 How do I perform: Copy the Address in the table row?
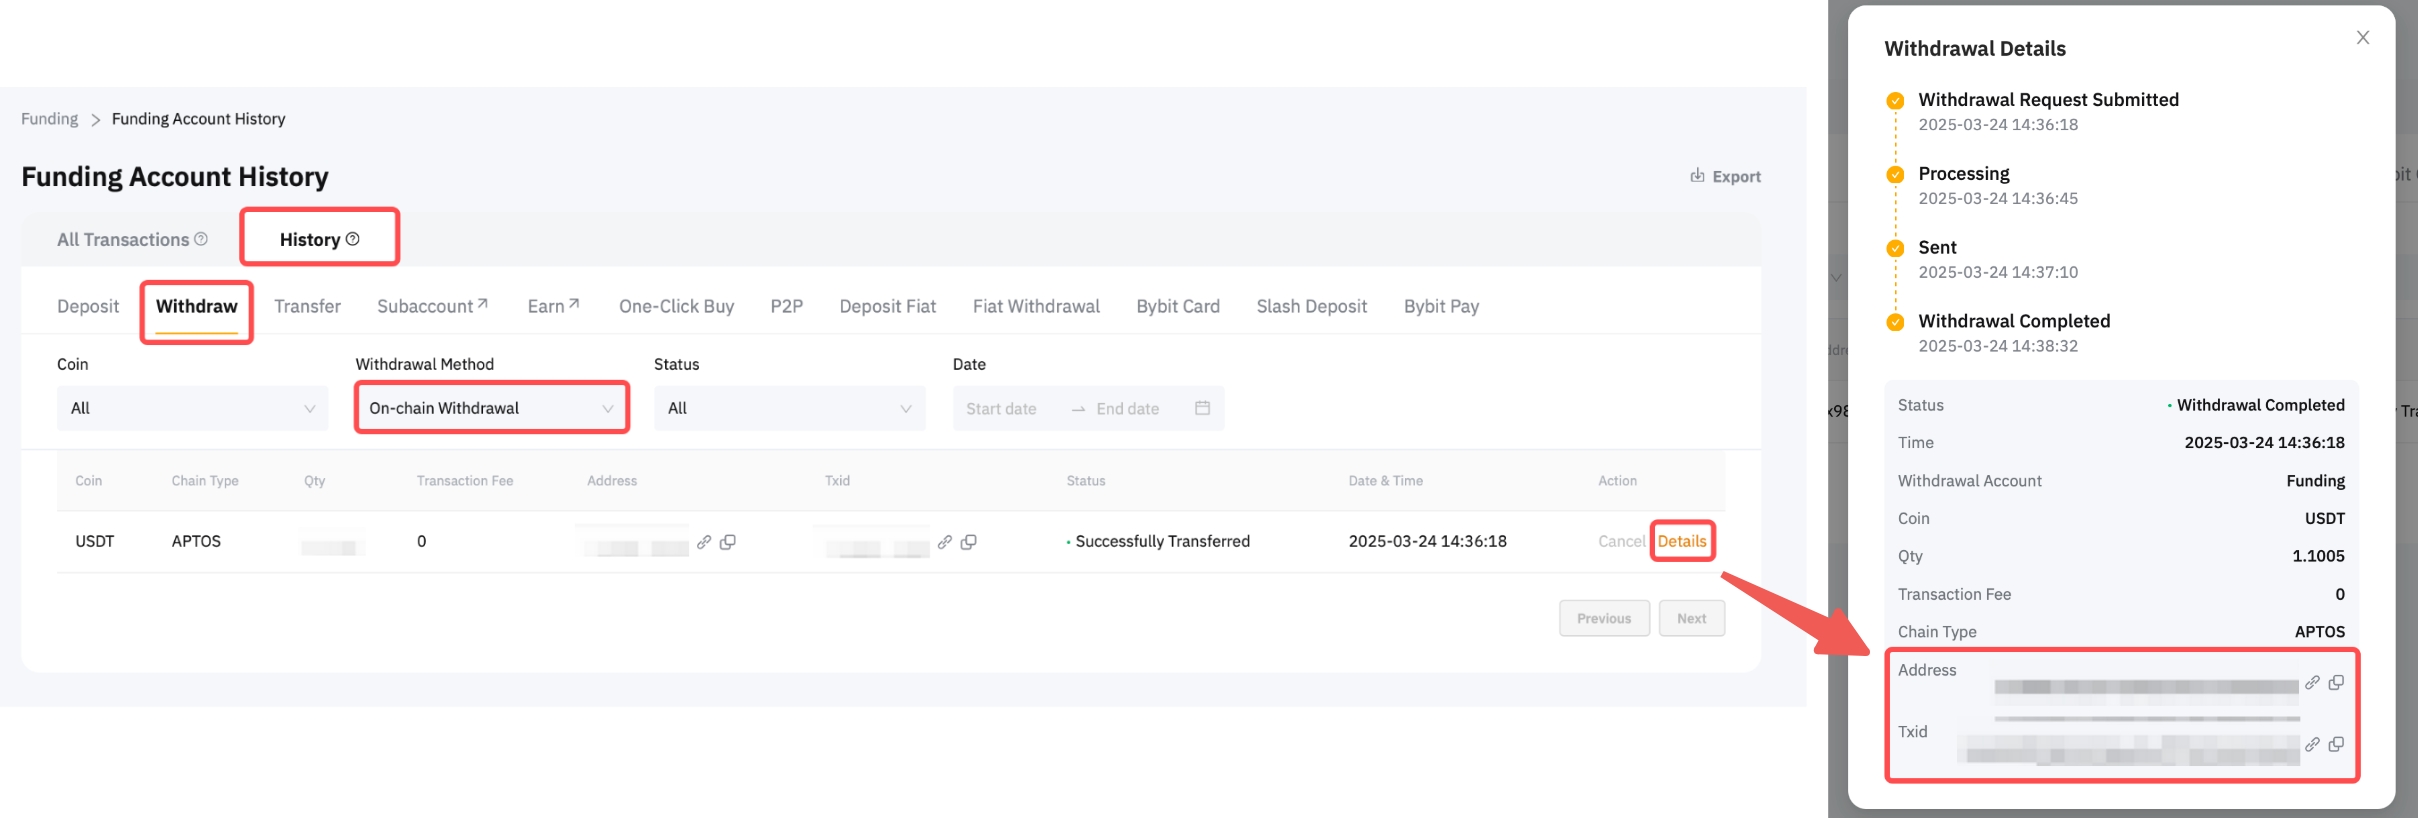(x=728, y=542)
